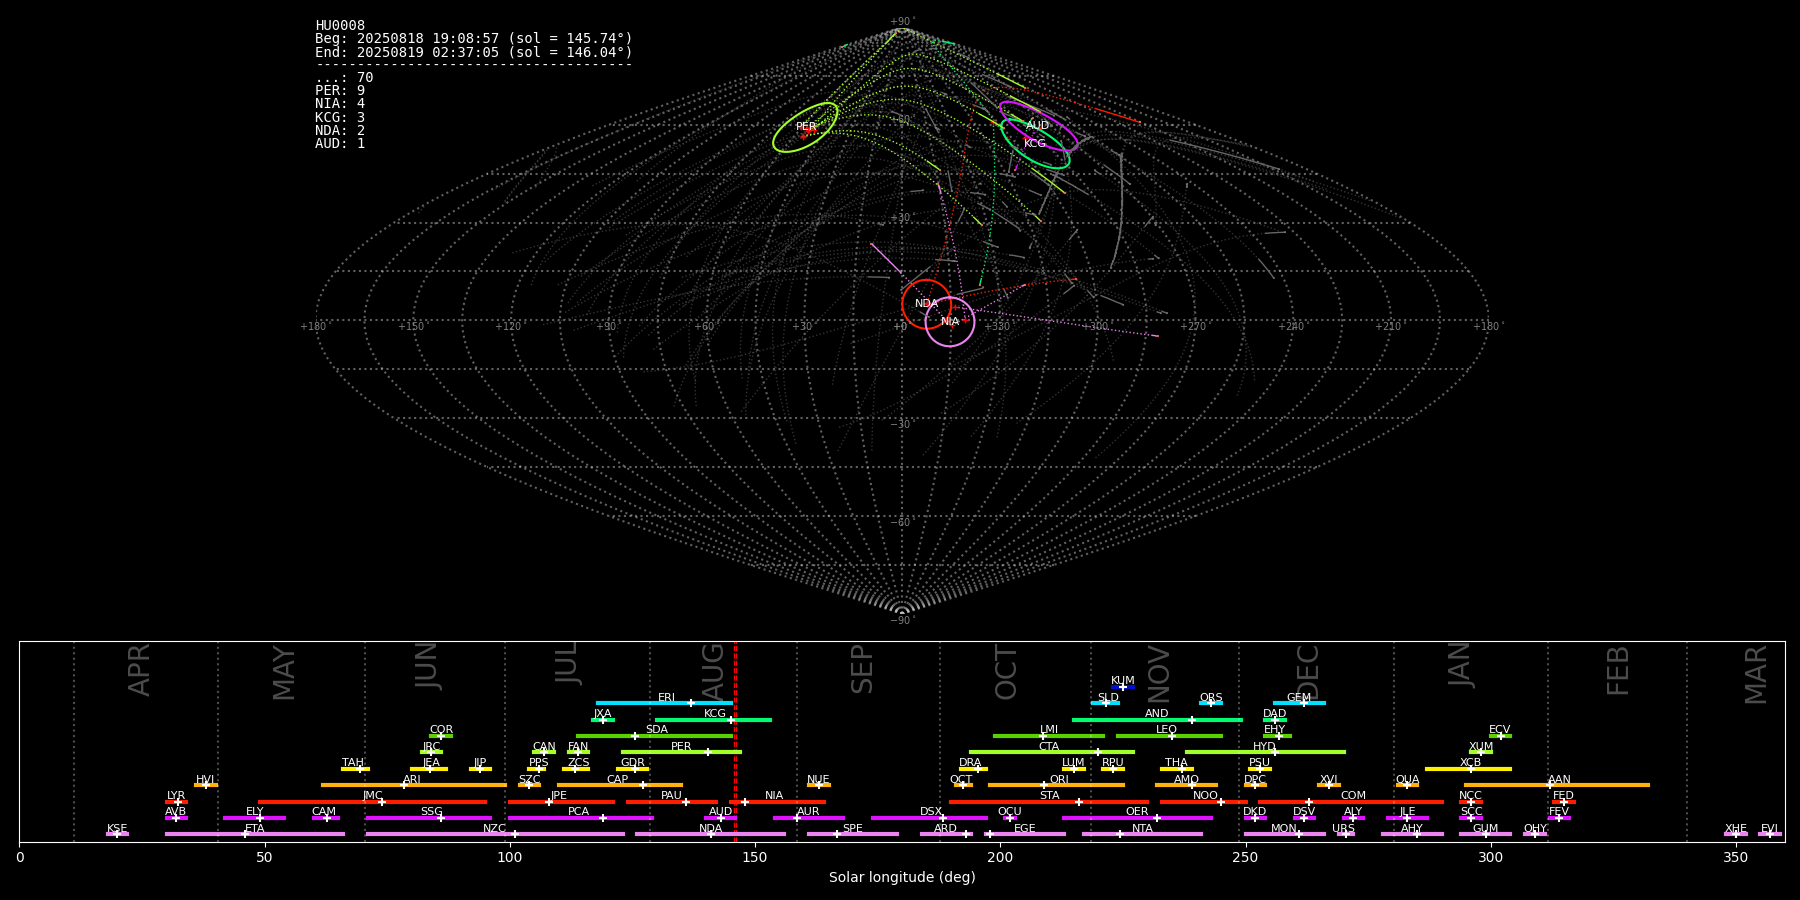This screenshot has width=1800, height=900.
Task: Click the 'Solar longitude (deg)' axis title
Action: pos(902,878)
